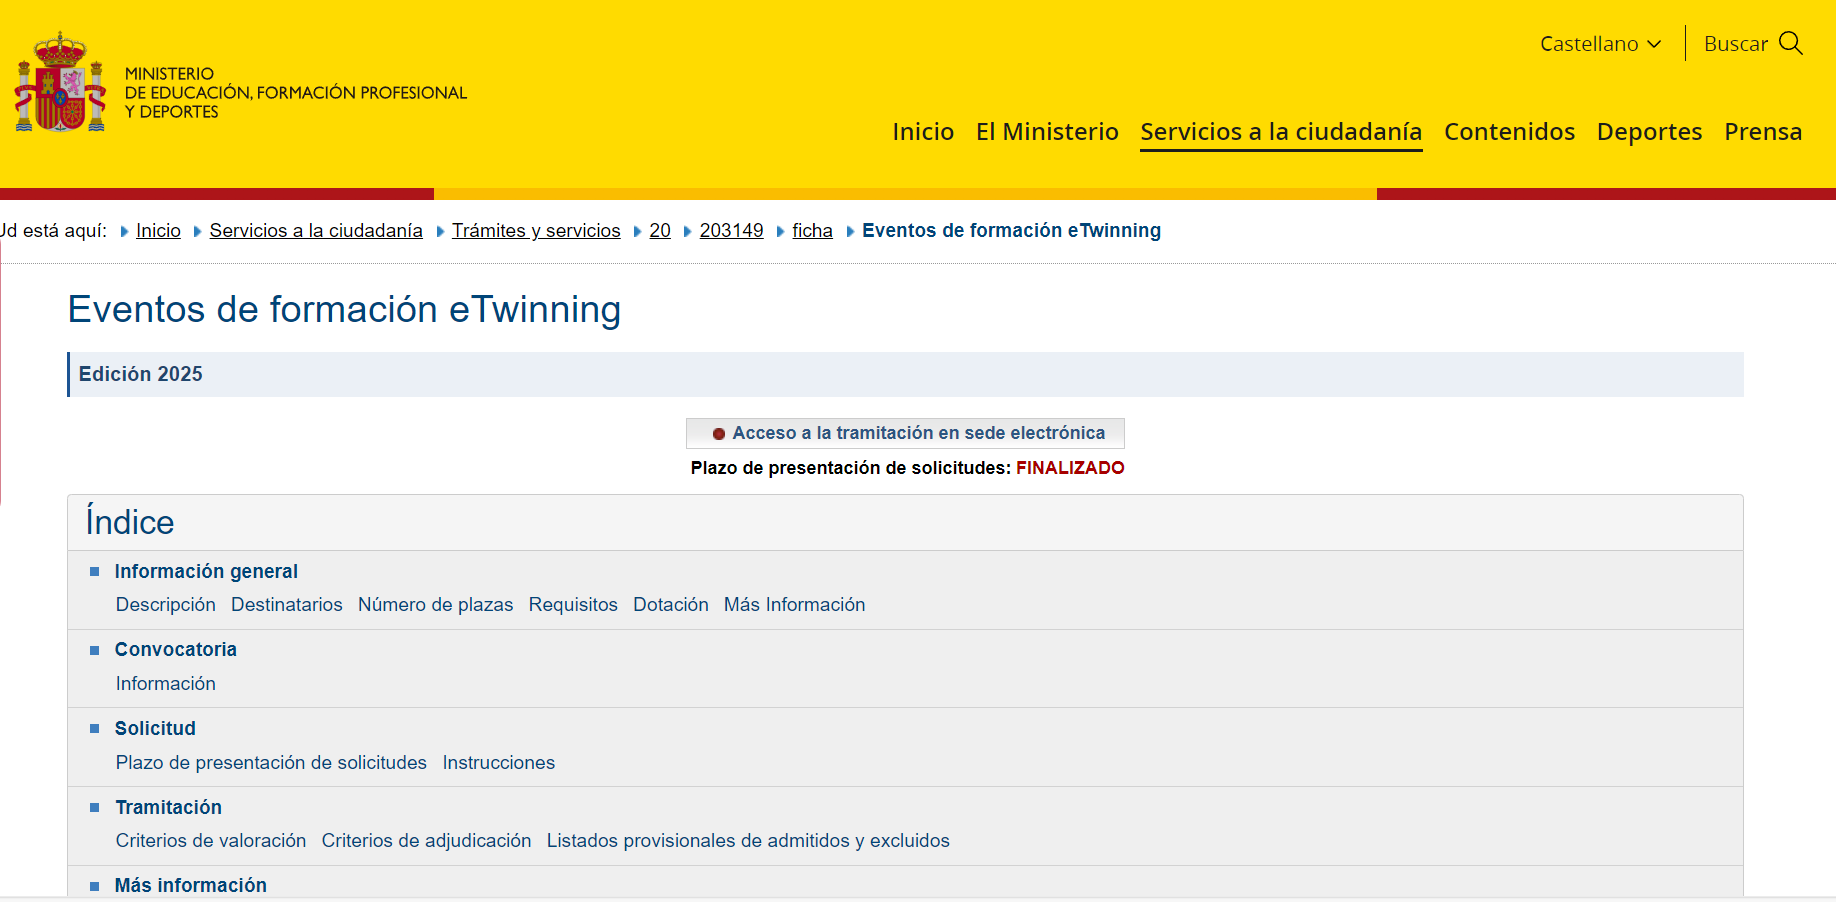The width and height of the screenshot is (1836, 902).
Task: Click the Inicio breadcrumb link
Action: (x=158, y=231)
